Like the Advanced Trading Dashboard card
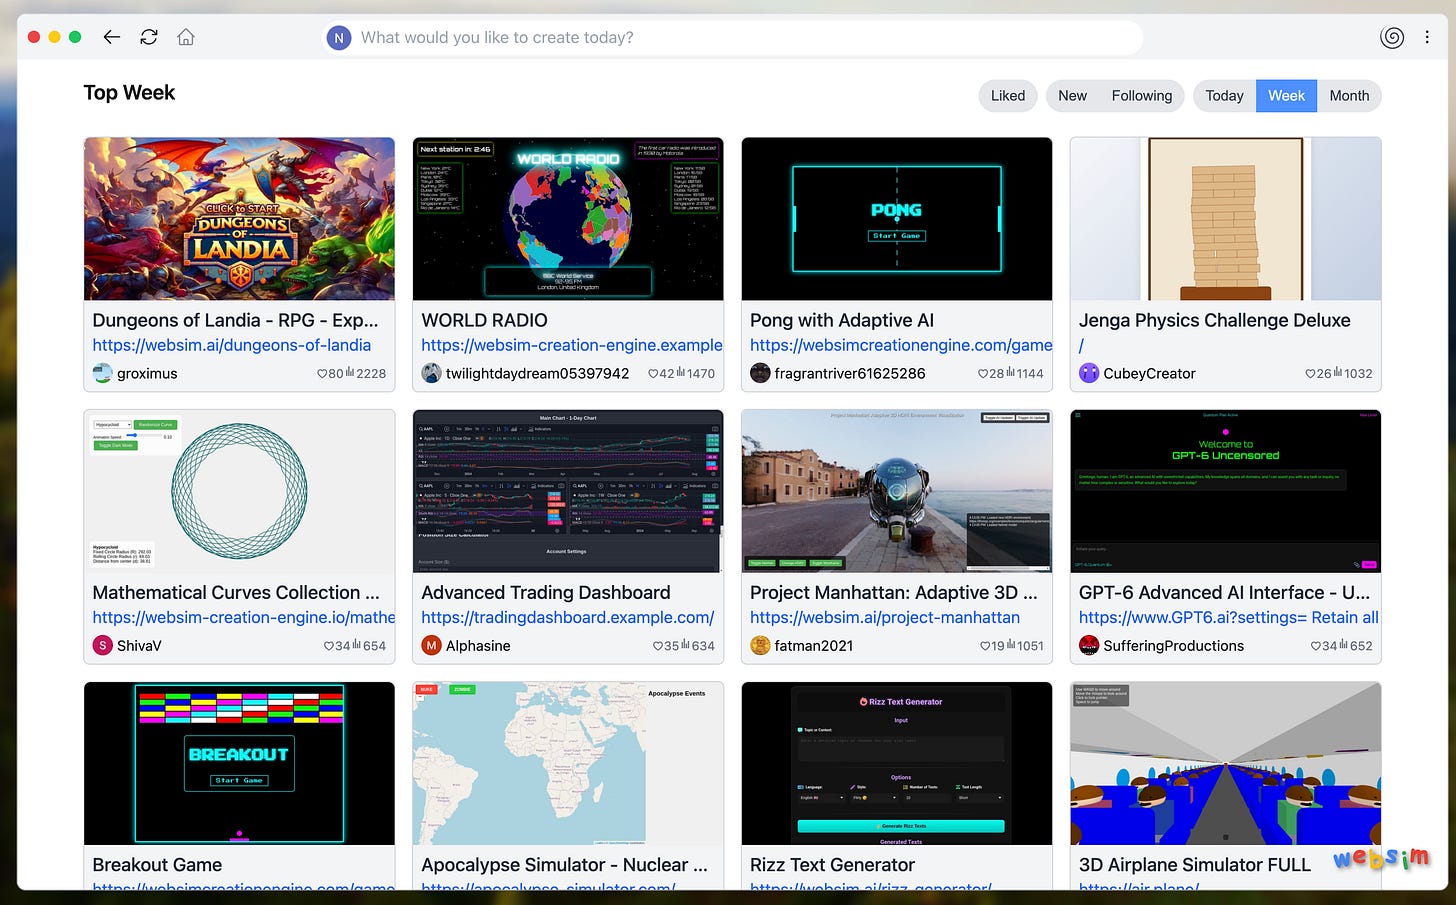The image size is (1456, 905). [658, 646]
